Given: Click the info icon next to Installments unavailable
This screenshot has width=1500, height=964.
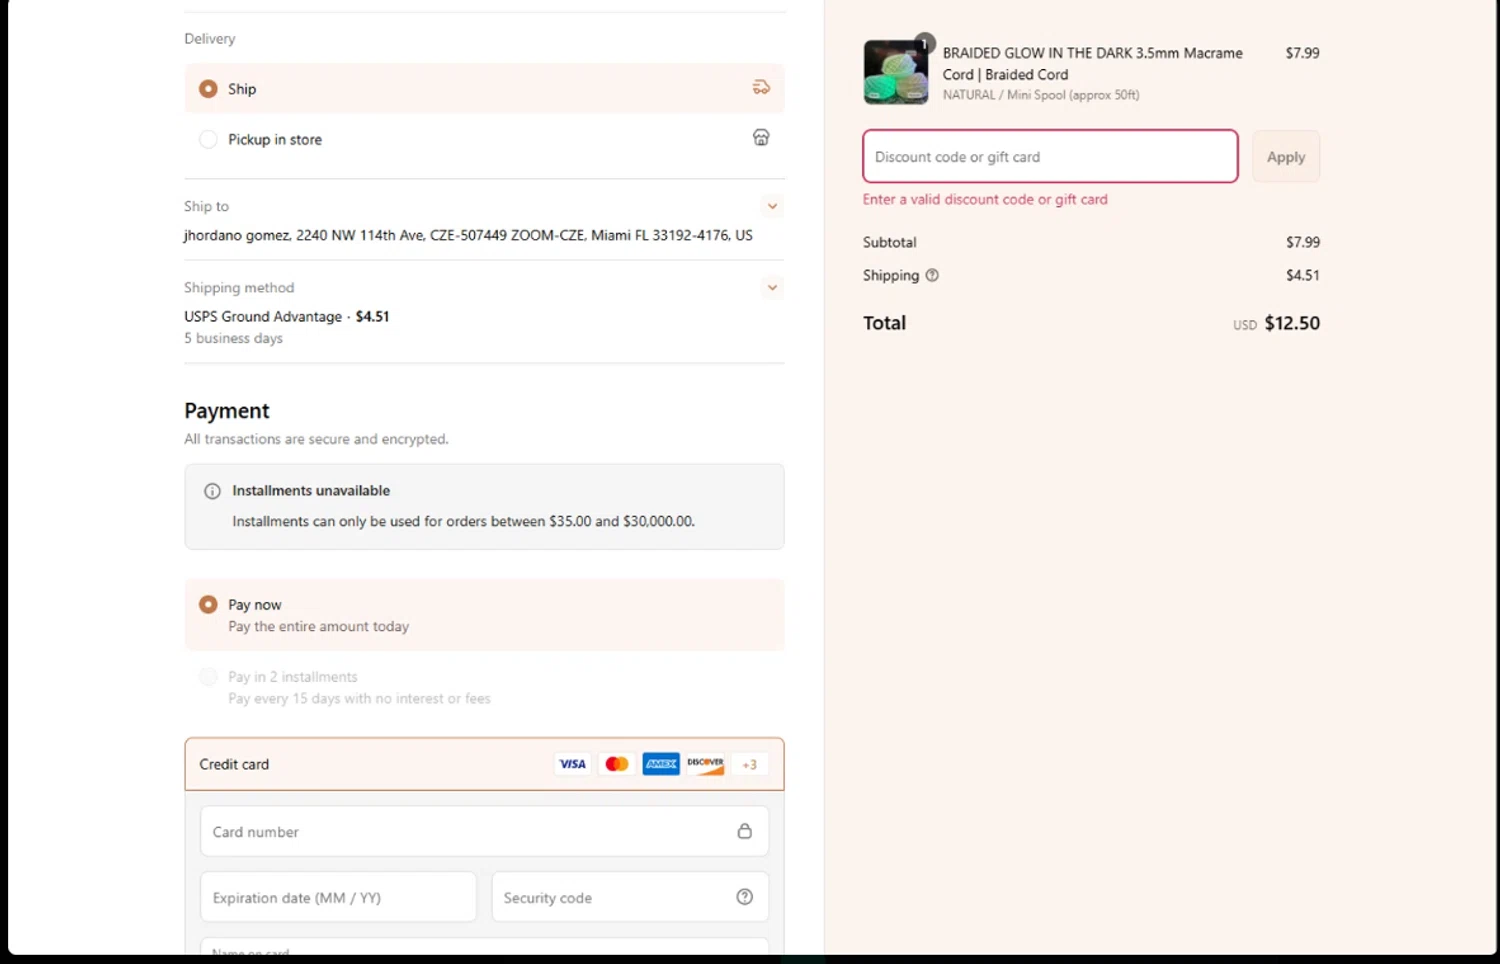Looking at the screenshot, I should click(x=212, y=491).
